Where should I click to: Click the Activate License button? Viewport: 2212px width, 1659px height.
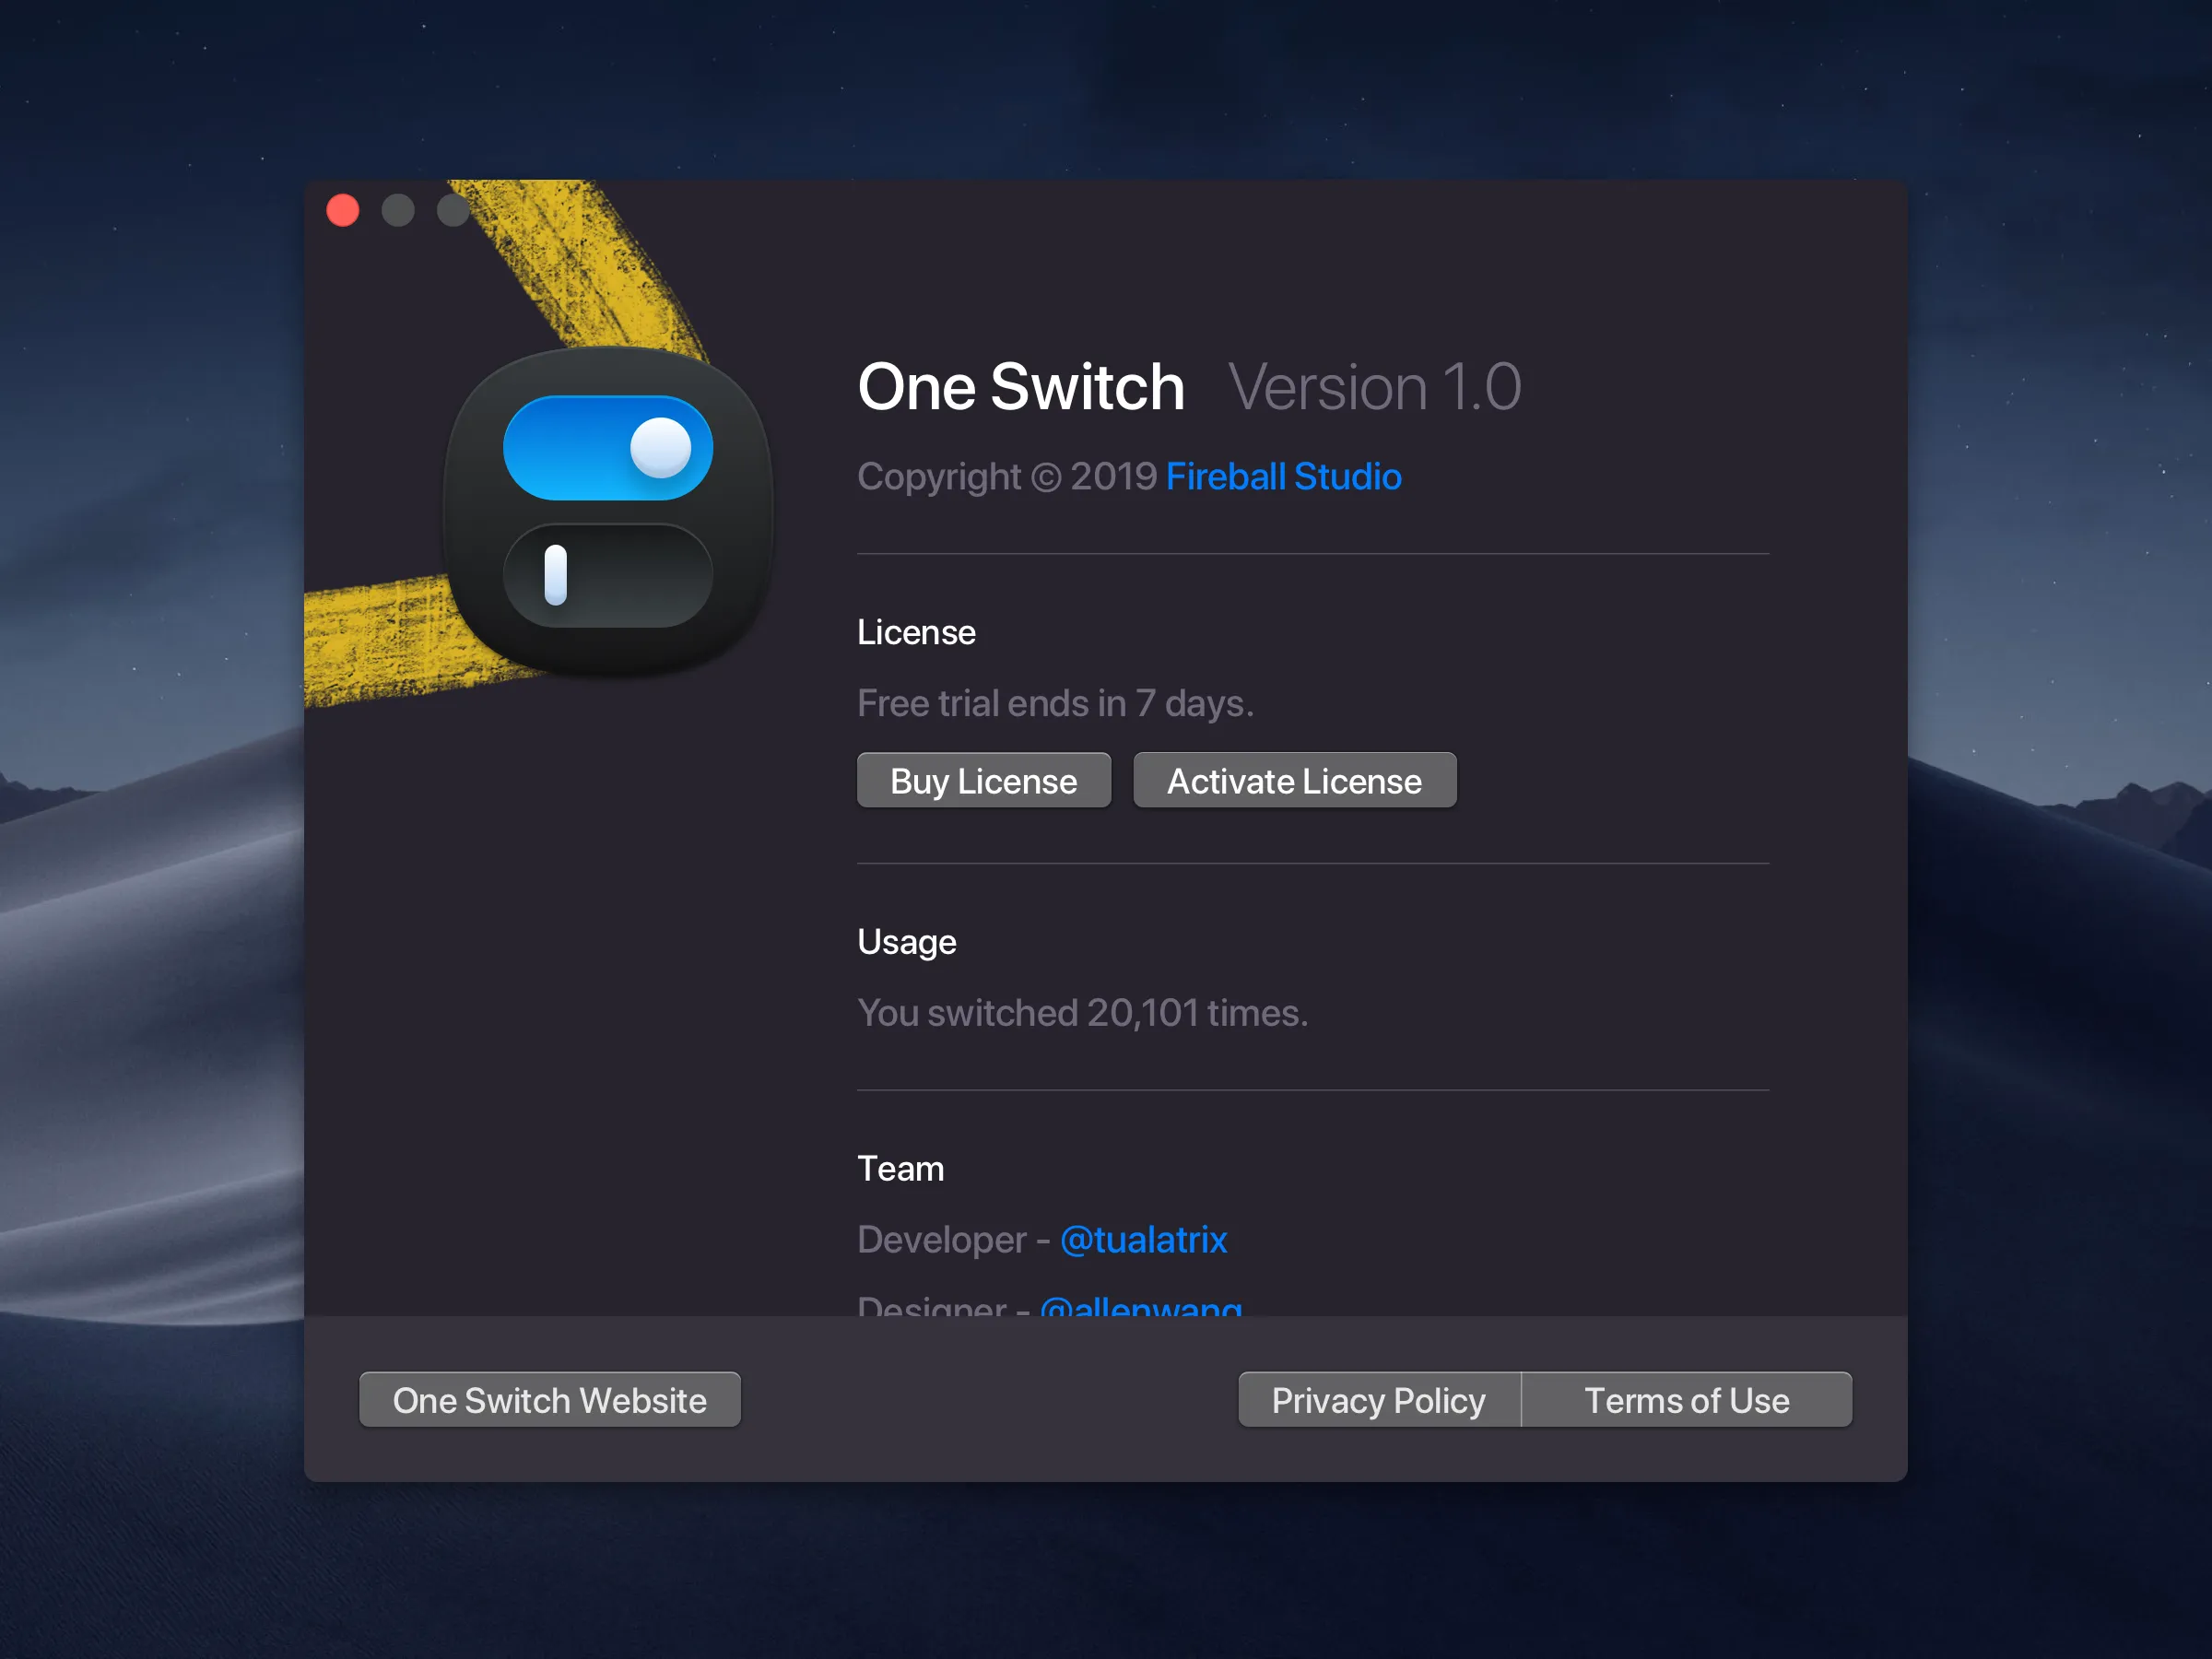(x=1294, y=780)
